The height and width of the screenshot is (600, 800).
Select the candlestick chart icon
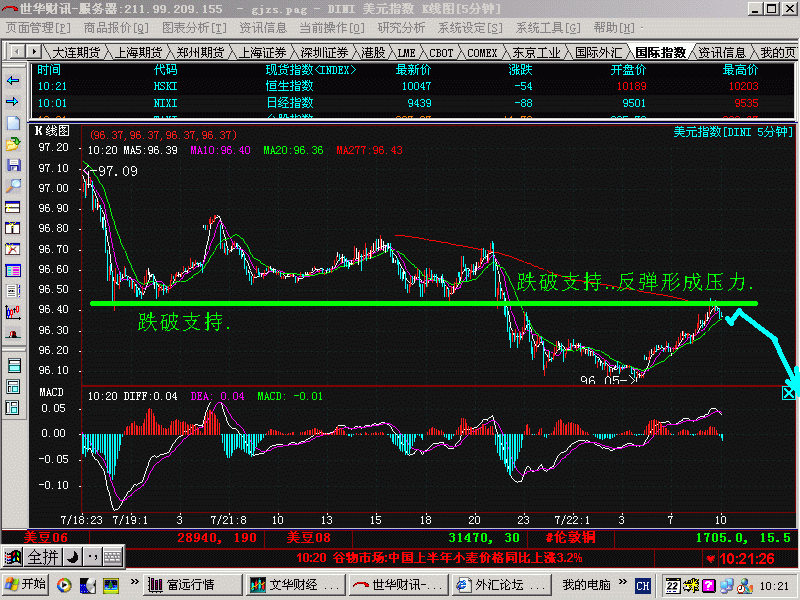[13, 312]
